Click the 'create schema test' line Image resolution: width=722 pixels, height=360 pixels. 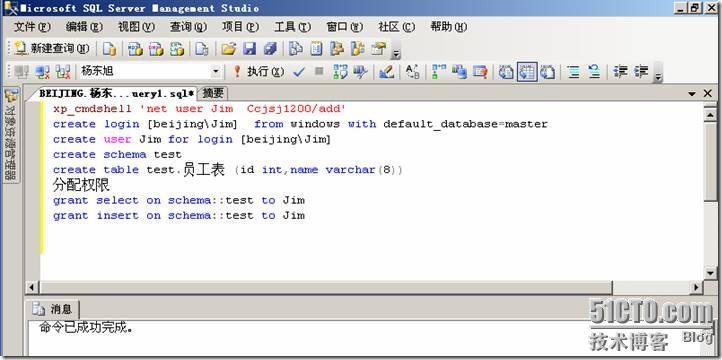pos(117,155)
